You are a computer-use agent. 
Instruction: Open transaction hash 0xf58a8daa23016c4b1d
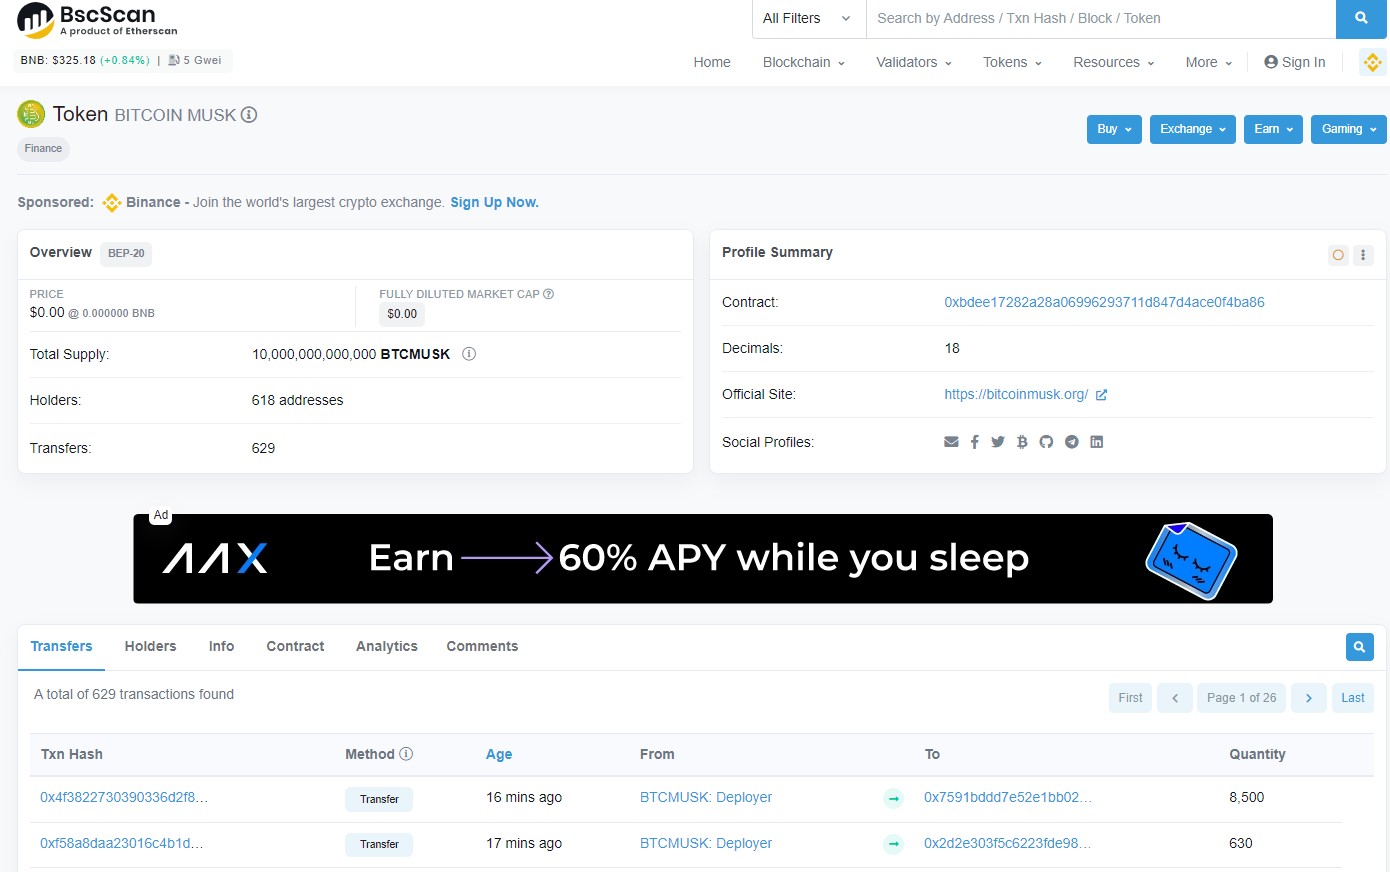122,843
